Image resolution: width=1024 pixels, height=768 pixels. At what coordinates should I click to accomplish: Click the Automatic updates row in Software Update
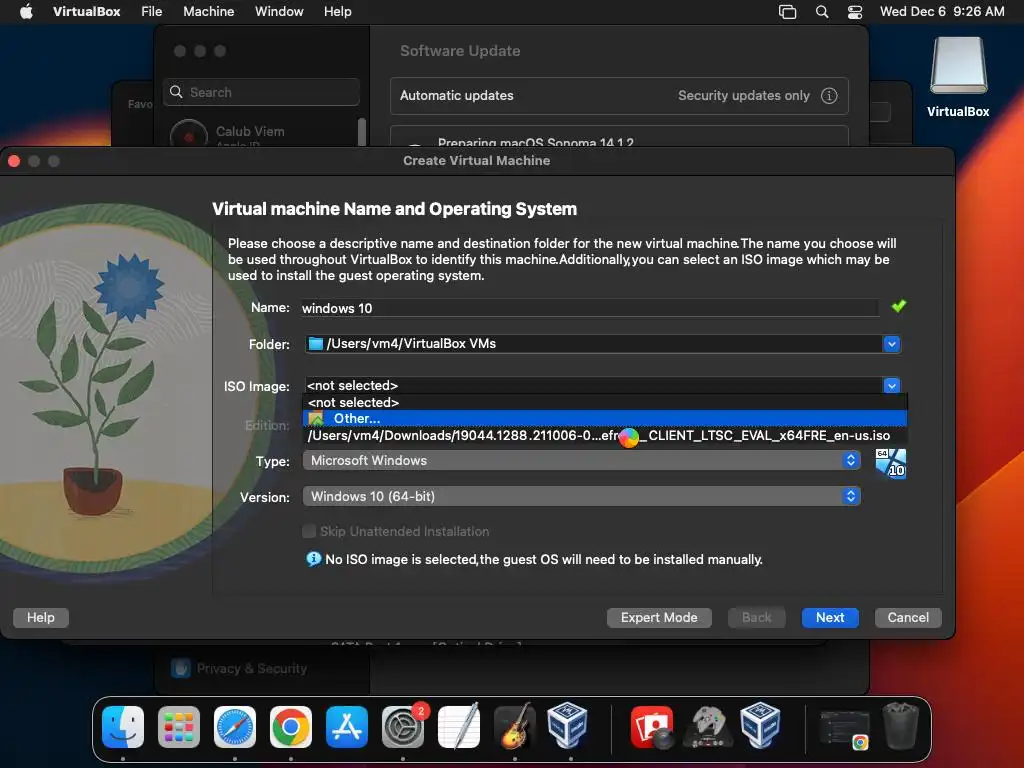tap(619, 95)
